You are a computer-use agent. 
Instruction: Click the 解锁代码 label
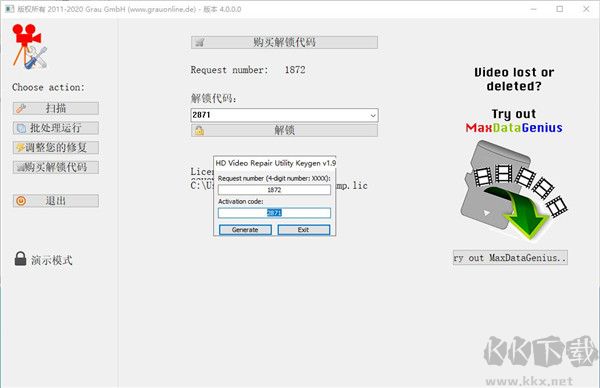click(214, 99)
